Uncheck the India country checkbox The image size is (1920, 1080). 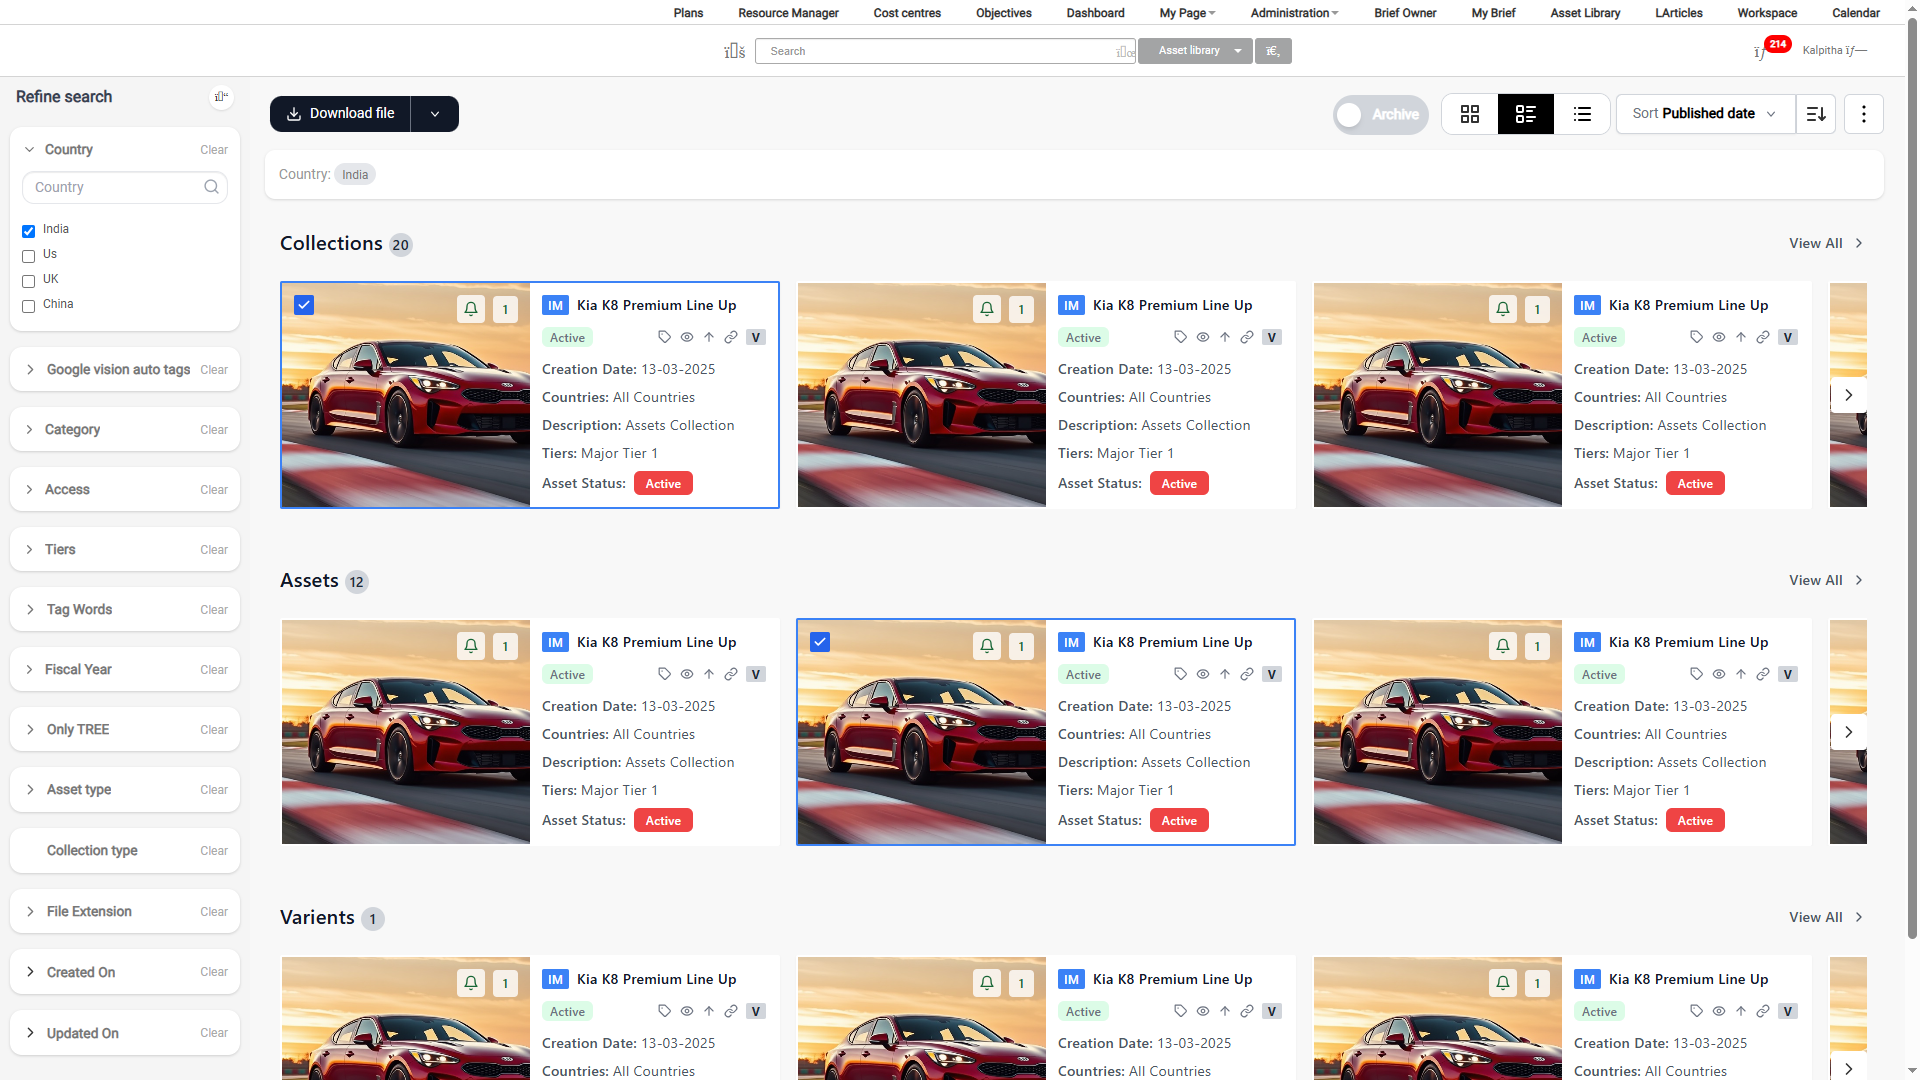pyautogui.click(x=29, y=231)
